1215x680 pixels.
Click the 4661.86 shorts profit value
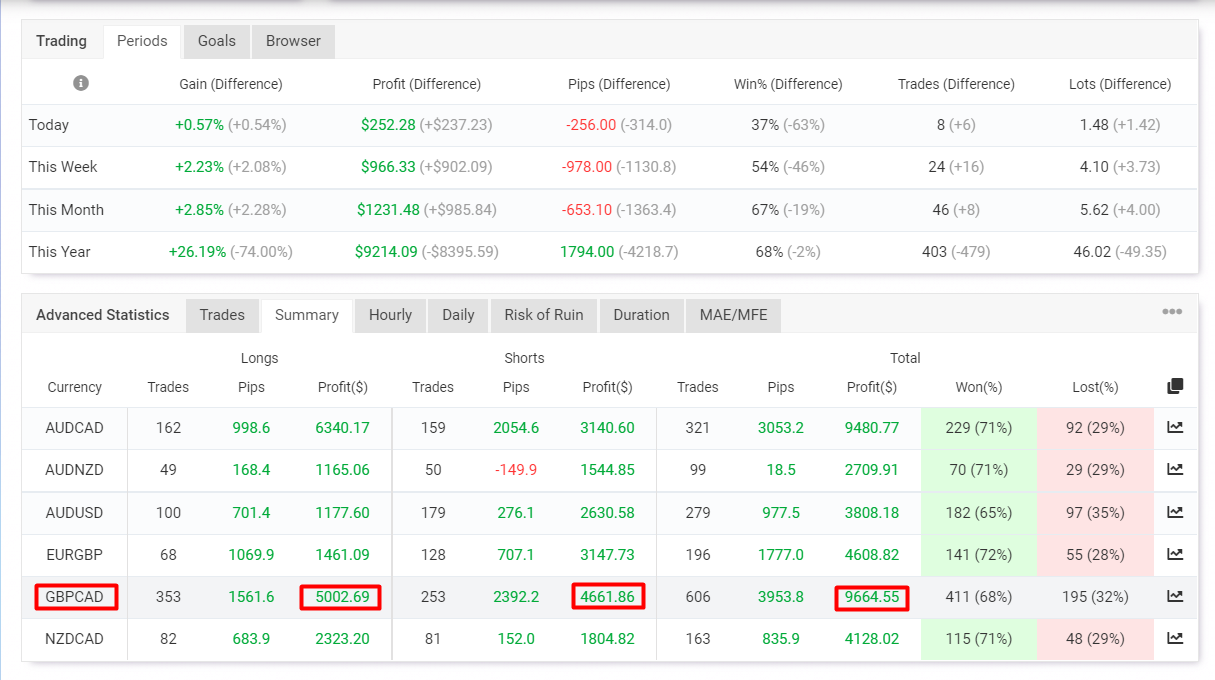point(608,597)
